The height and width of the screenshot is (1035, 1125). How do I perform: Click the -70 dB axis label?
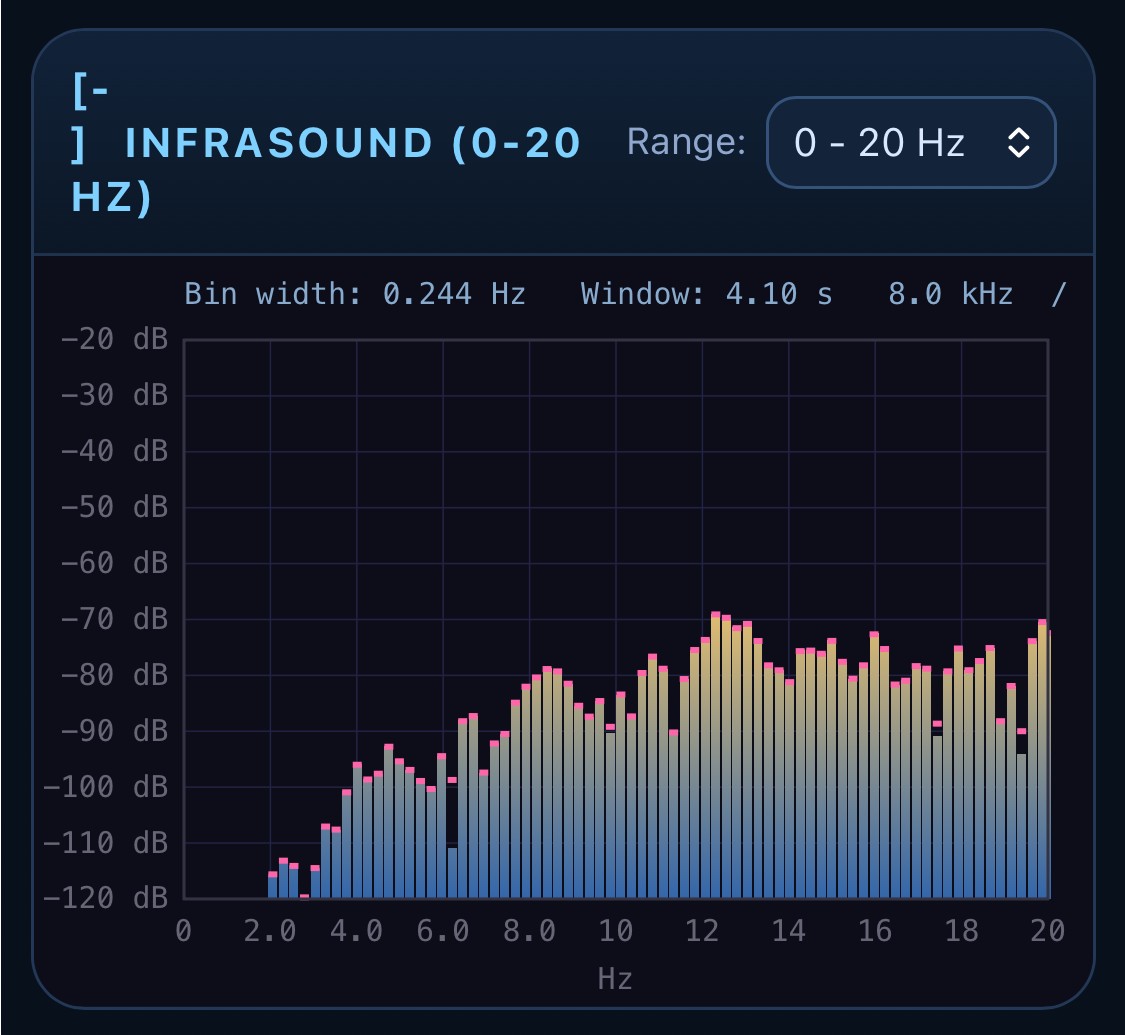[x=114, y=618]
